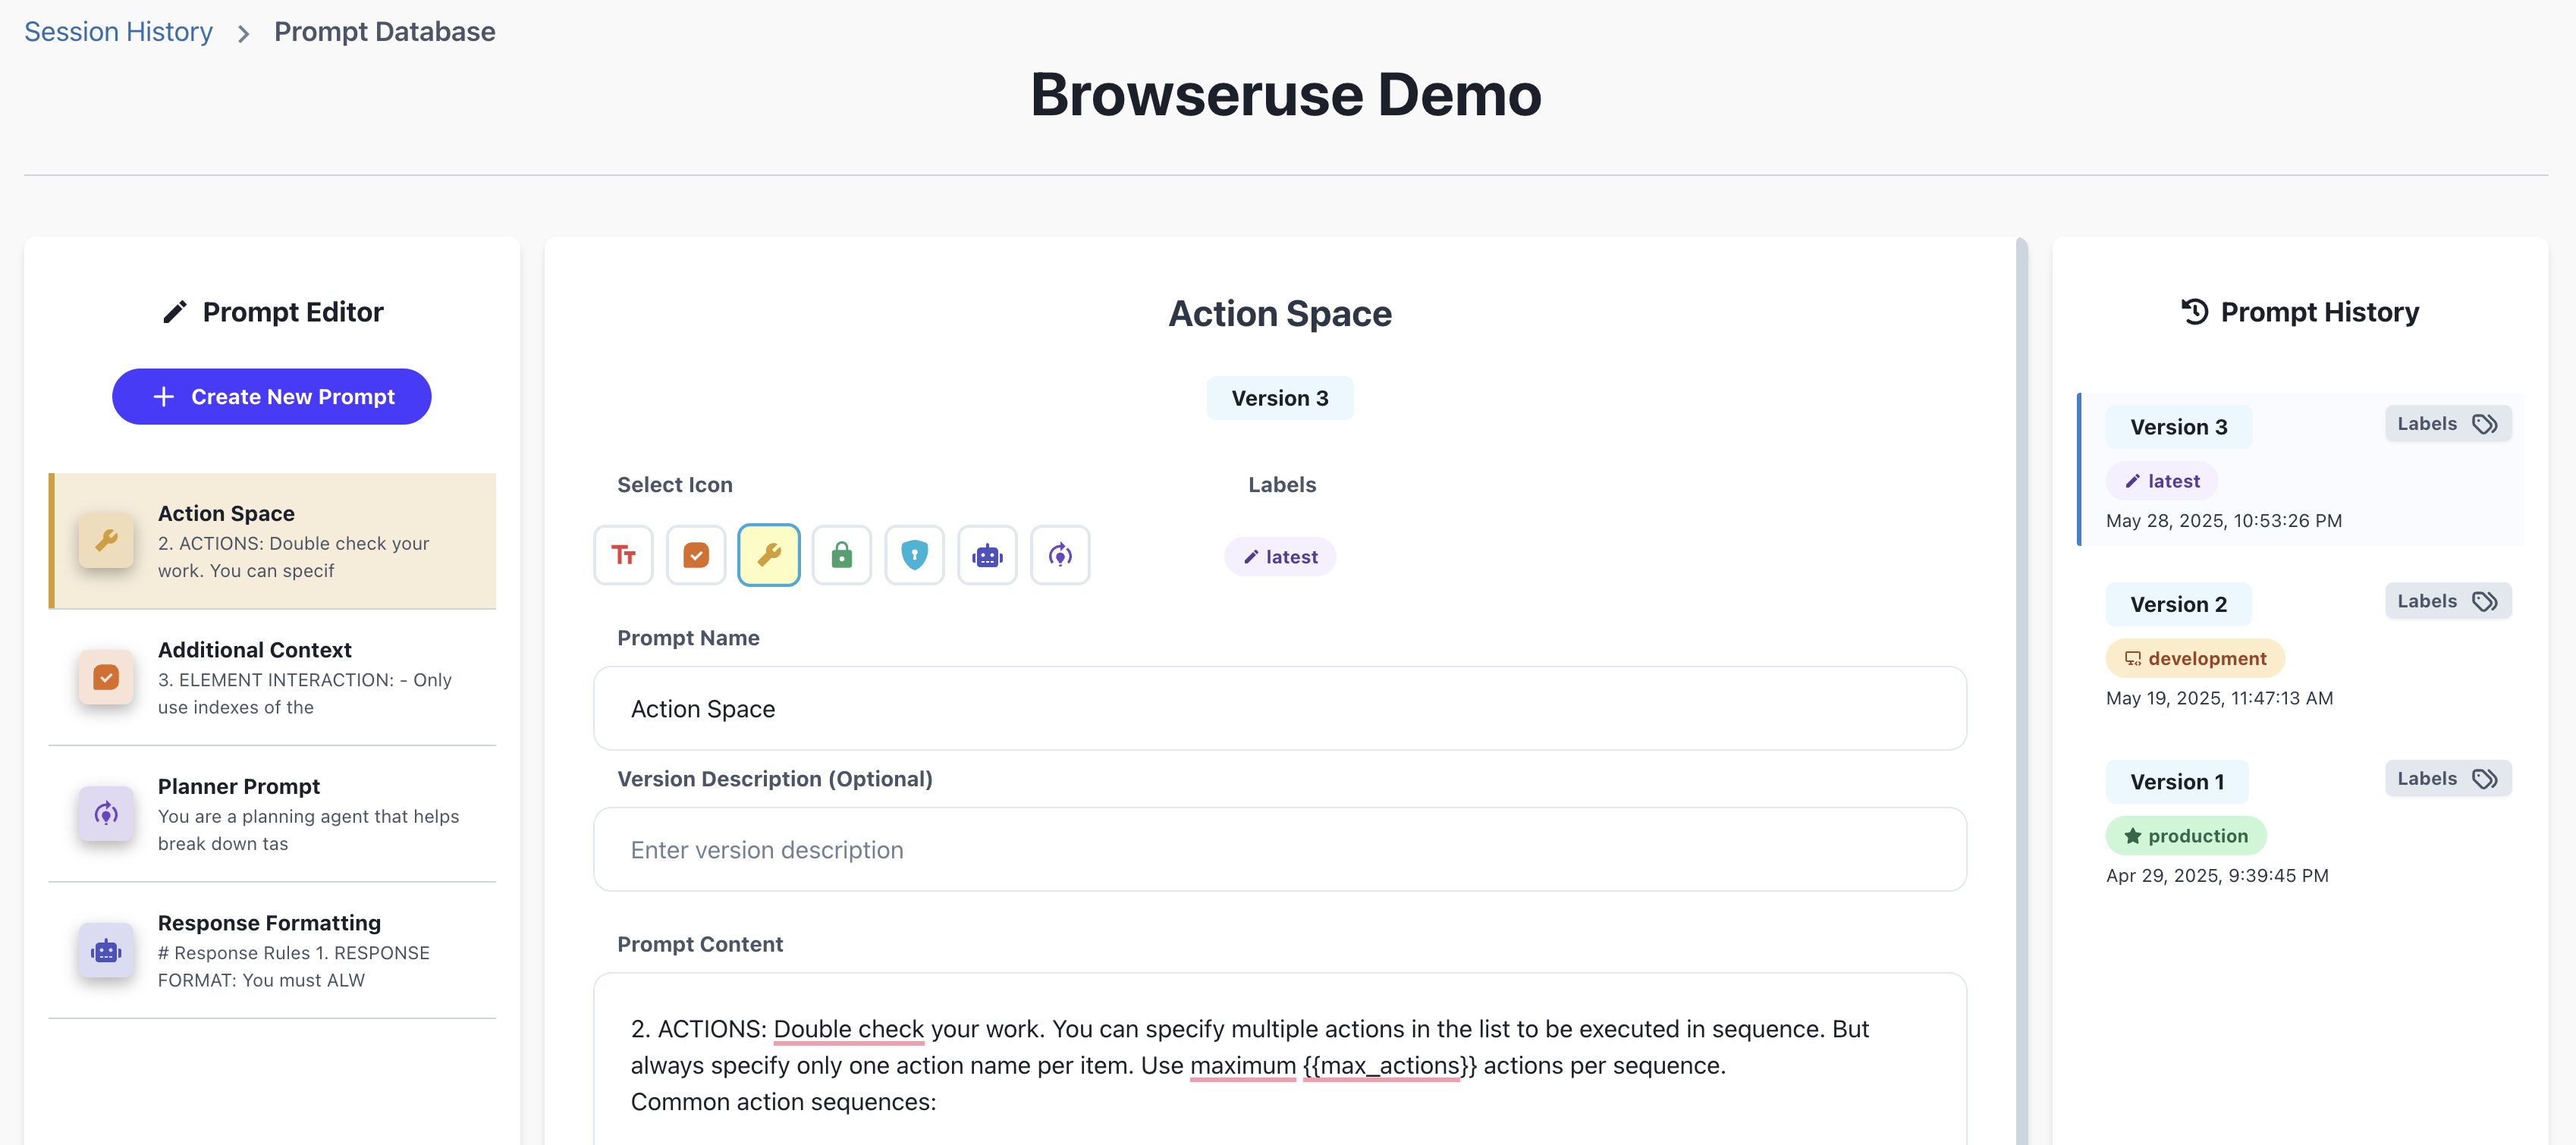Click the Prompt History clock icon
The width and height of the screenshot is (2576, 1145).
pos(2195,312)
